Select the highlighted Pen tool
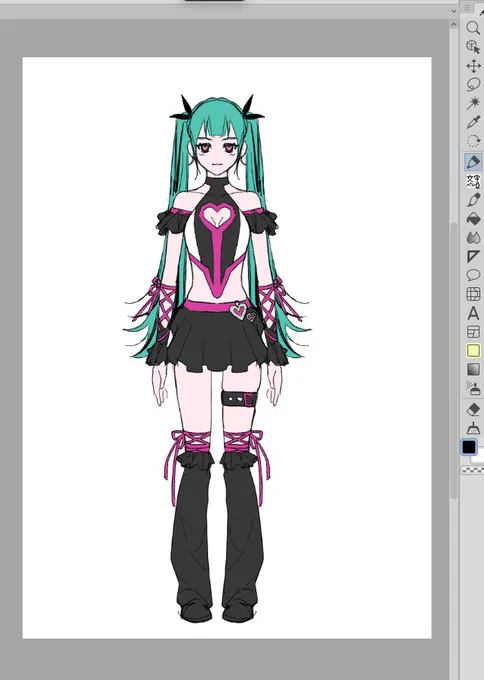 click(473, 162)
